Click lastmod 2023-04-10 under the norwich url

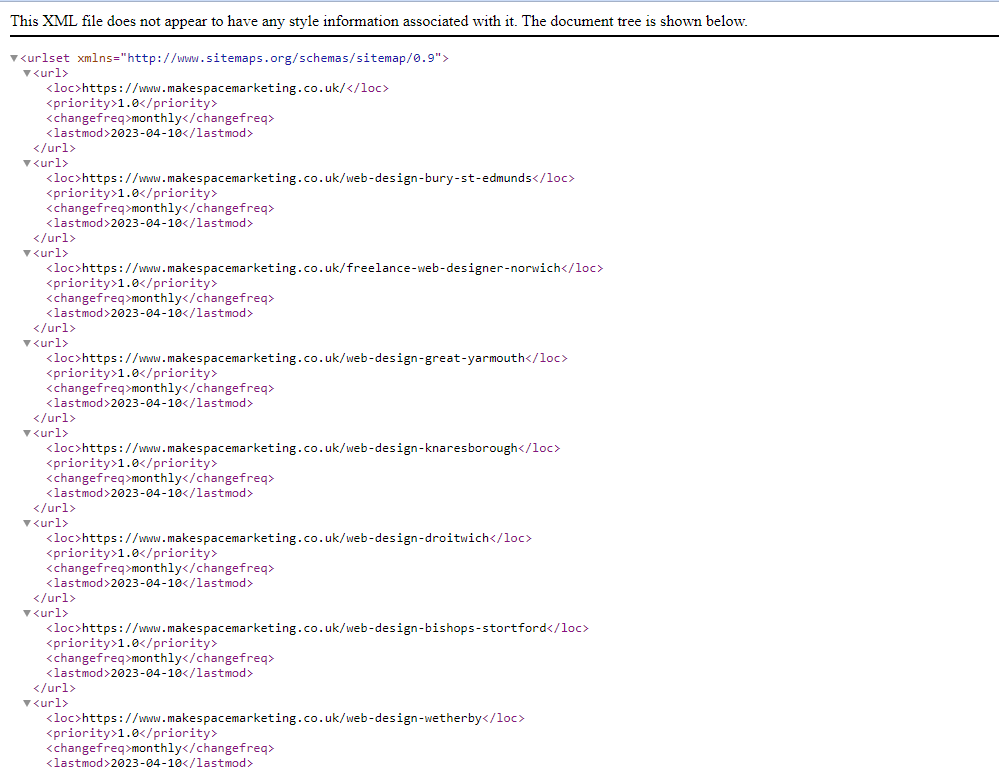[150, 313]
